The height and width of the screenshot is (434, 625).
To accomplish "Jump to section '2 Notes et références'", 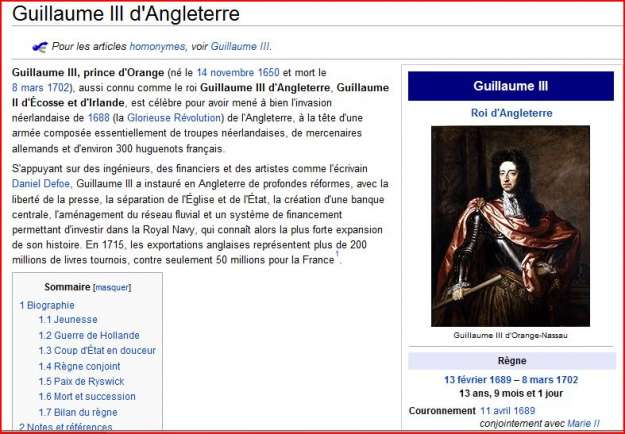I will click(66, 427).
